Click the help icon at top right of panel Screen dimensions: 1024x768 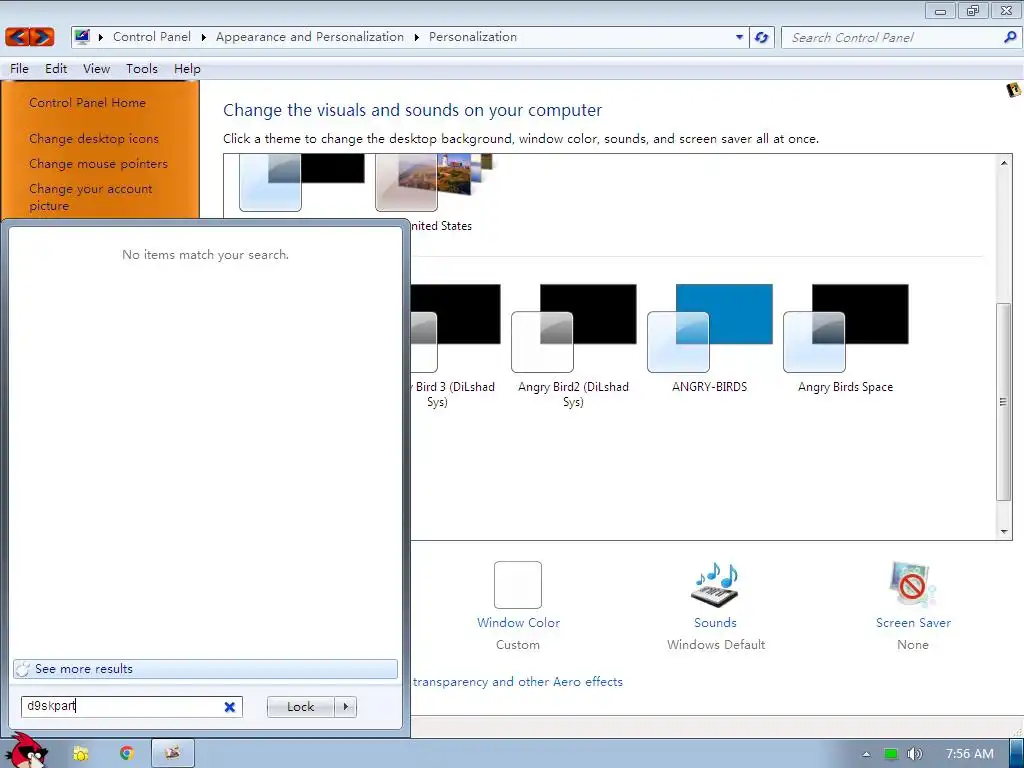[x=1014, y=90]
